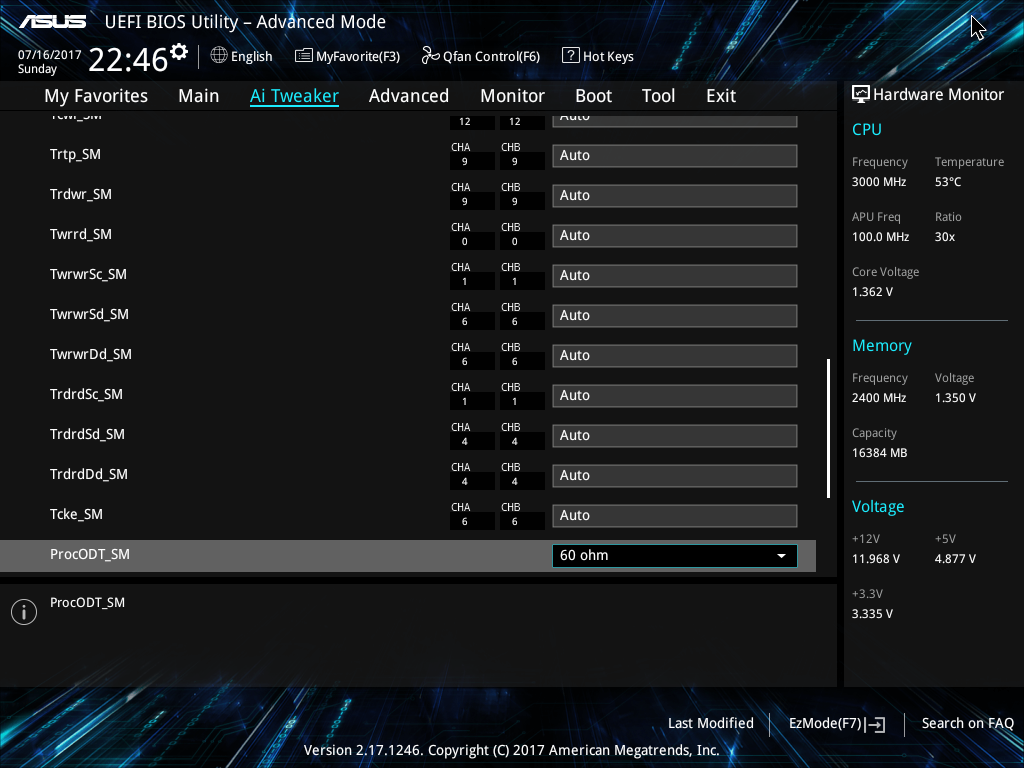Click the CPU temperature 53°C value

tap(948, 182)
